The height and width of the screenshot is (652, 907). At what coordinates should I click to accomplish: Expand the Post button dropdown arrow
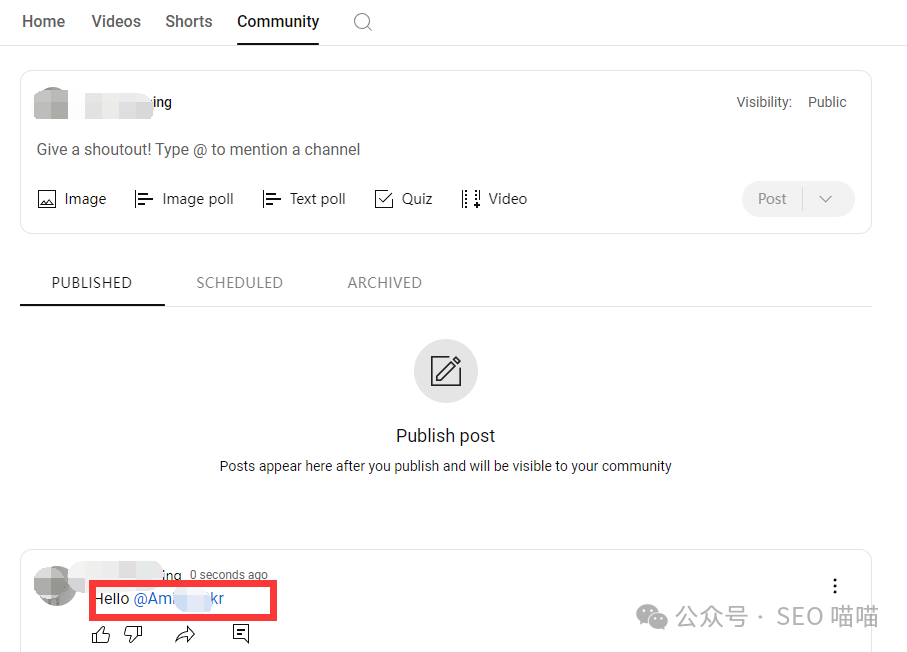click(x=826, y=199)
